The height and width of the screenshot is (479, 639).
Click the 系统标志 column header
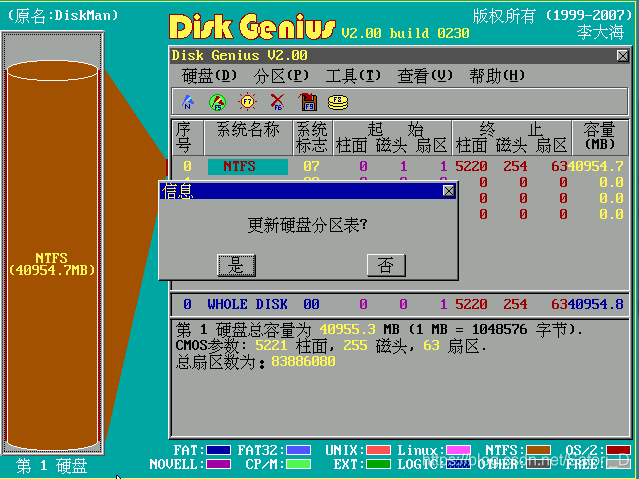312,137
